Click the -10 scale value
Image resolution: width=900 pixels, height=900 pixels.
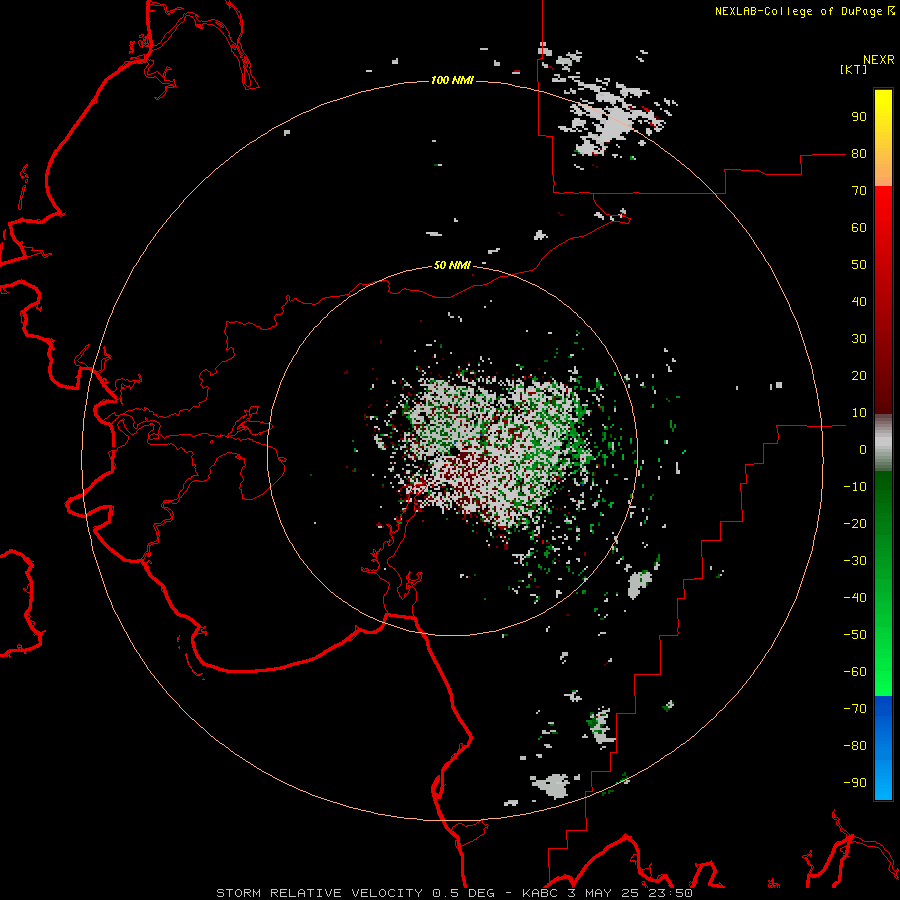click(855, 487)
